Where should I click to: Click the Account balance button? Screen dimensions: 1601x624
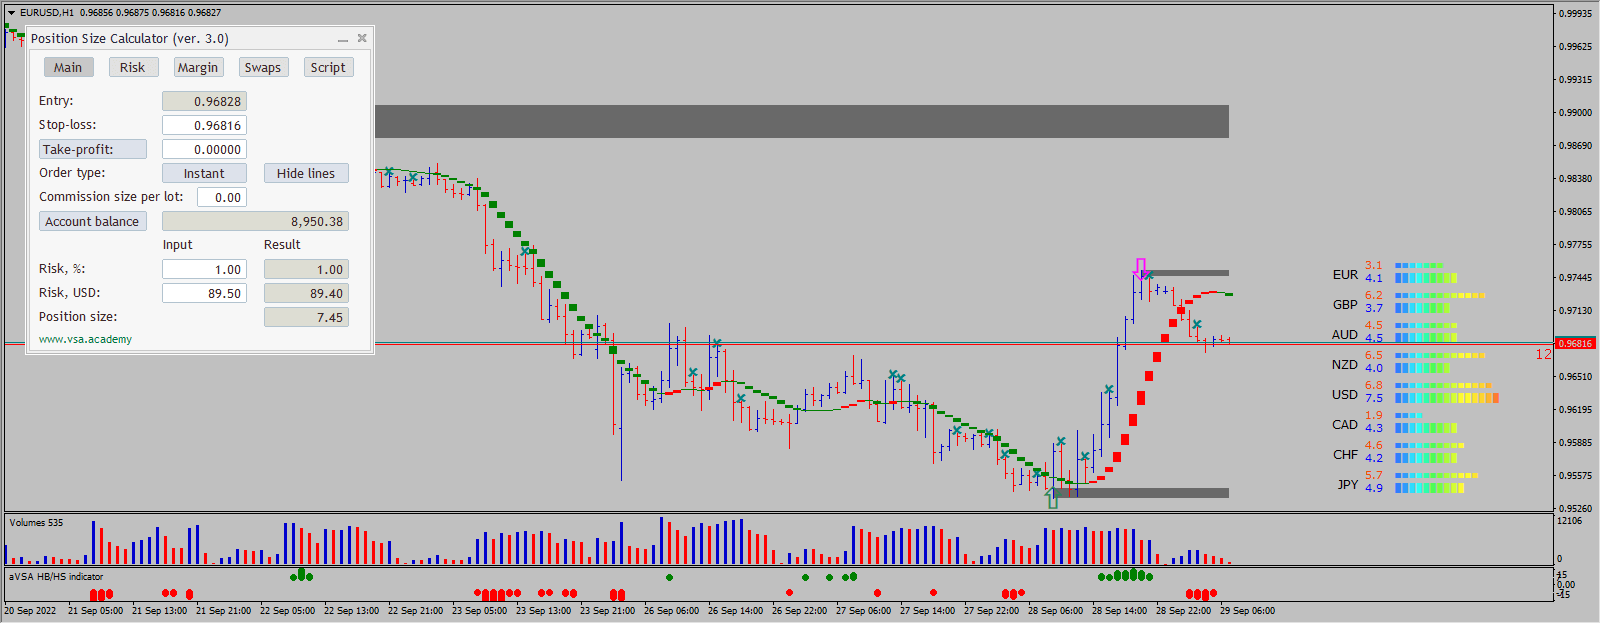pyautogui.click(x=93, y=221)
